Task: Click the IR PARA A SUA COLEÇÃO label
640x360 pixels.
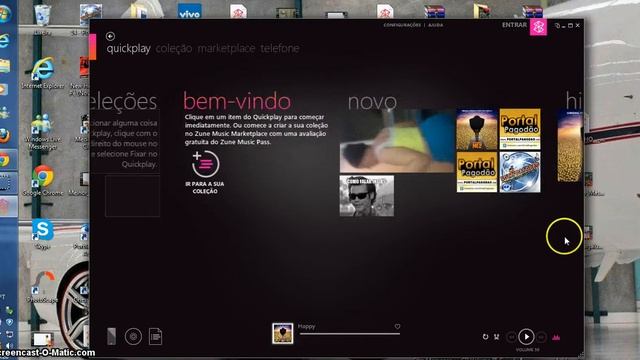Action: (x=205, y=188)
